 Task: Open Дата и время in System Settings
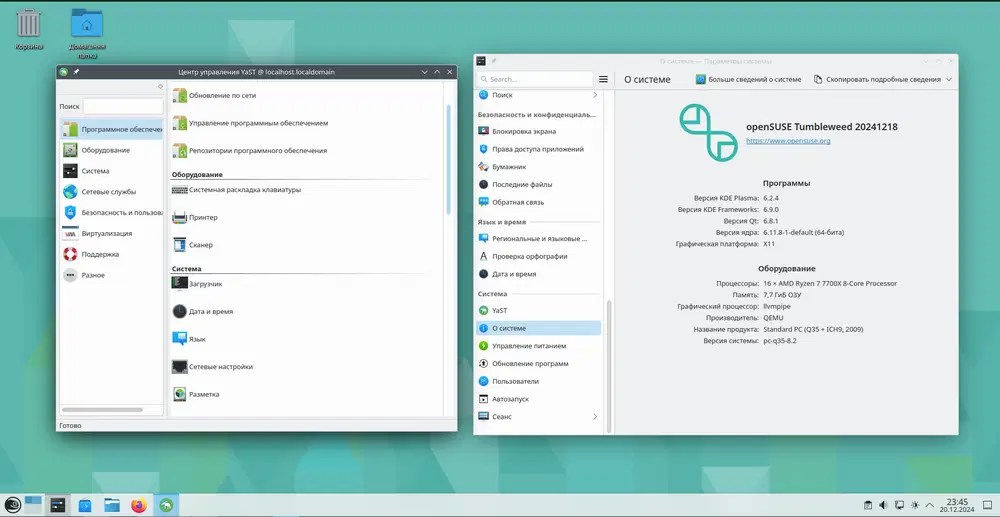tap(538, 274)
